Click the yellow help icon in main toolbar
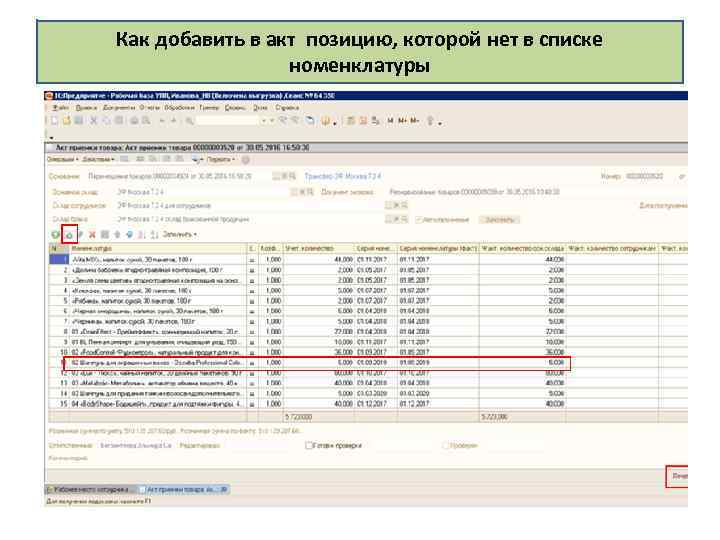The height and width of the screenshot is (540, 720). coord(325,121)
